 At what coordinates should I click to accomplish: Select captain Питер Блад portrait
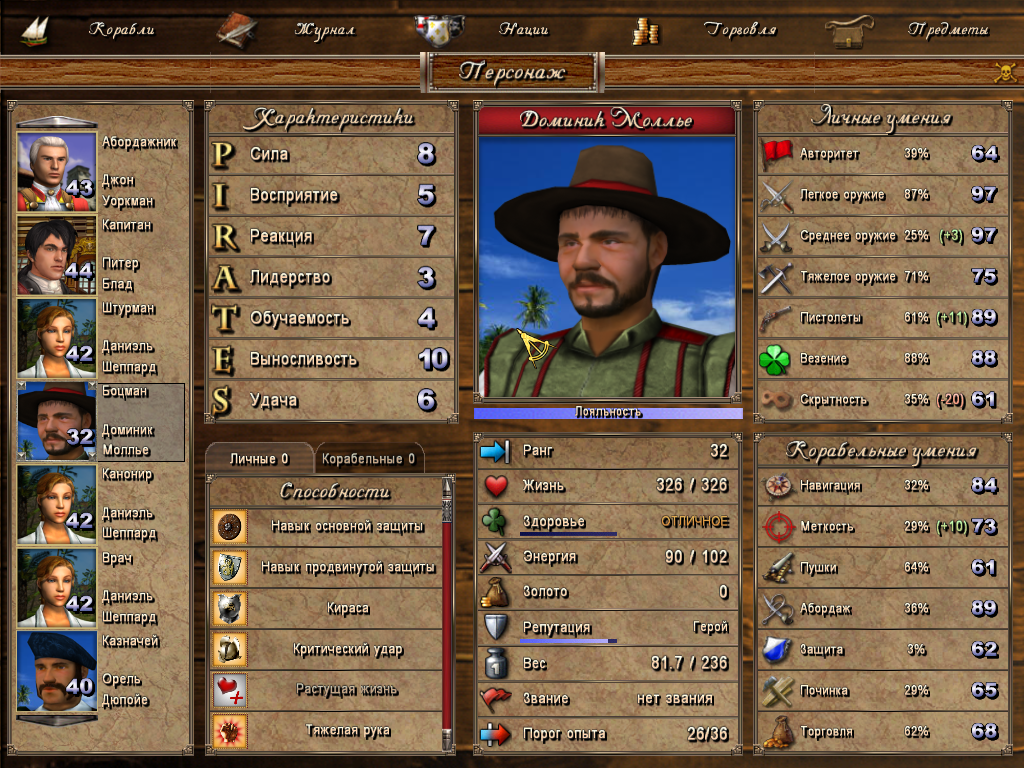(57, 255)
